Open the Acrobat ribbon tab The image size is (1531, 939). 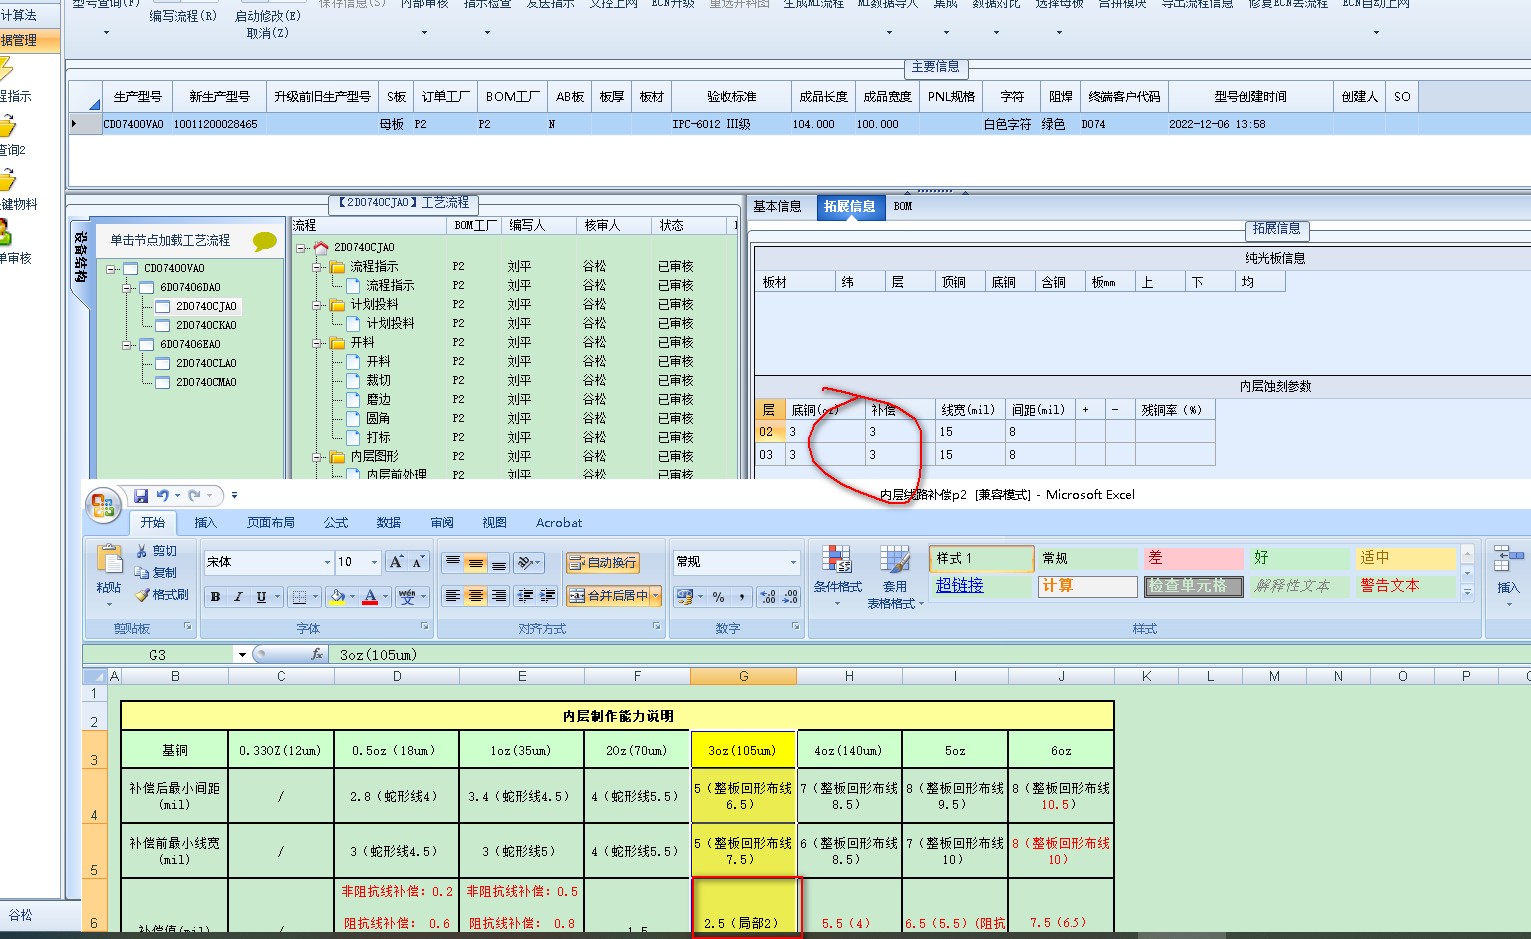(x=559, y=523)
